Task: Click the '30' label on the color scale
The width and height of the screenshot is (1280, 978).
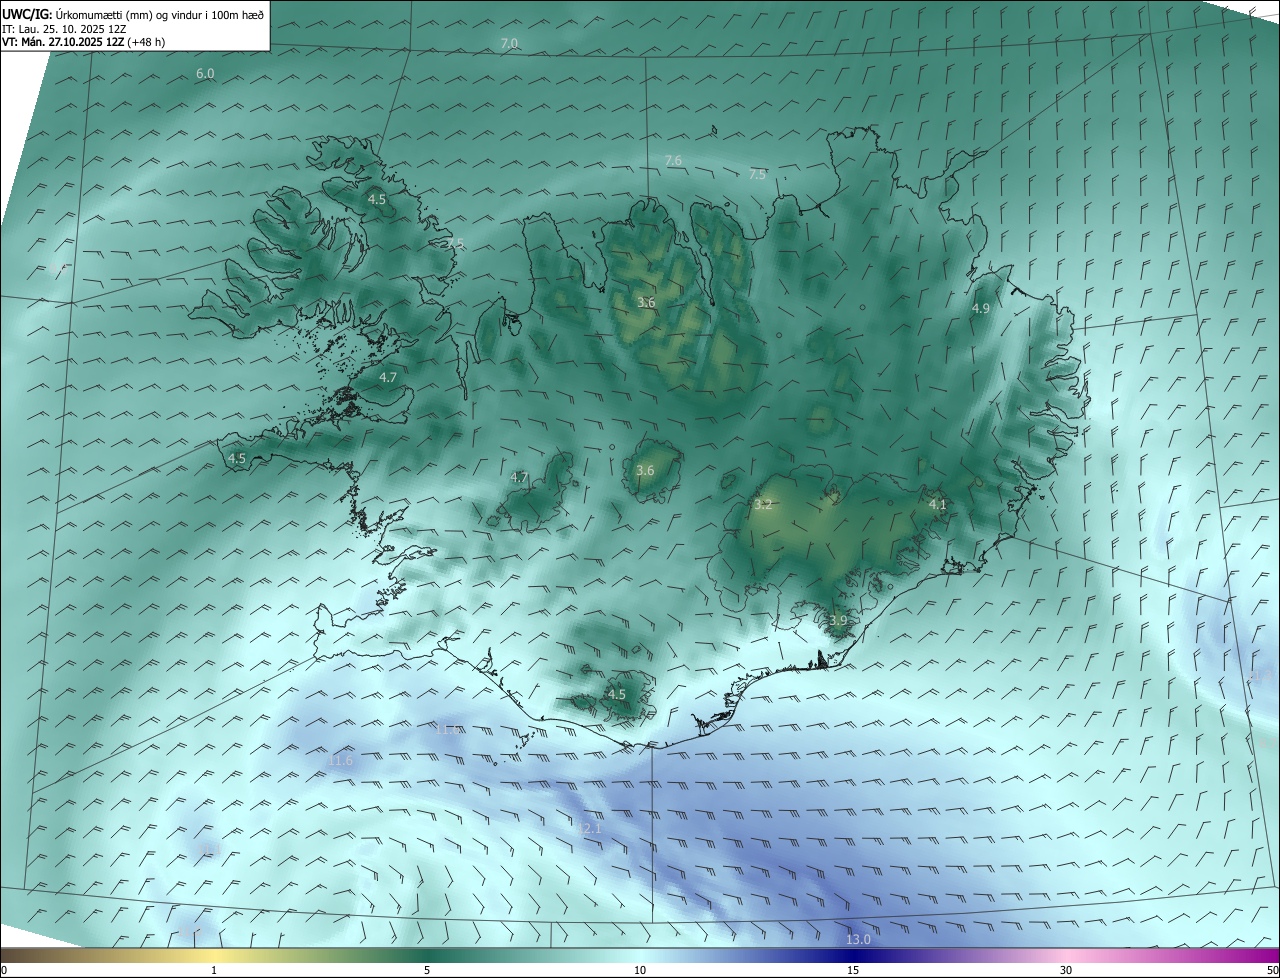Action: click(x=1066, y=970)
